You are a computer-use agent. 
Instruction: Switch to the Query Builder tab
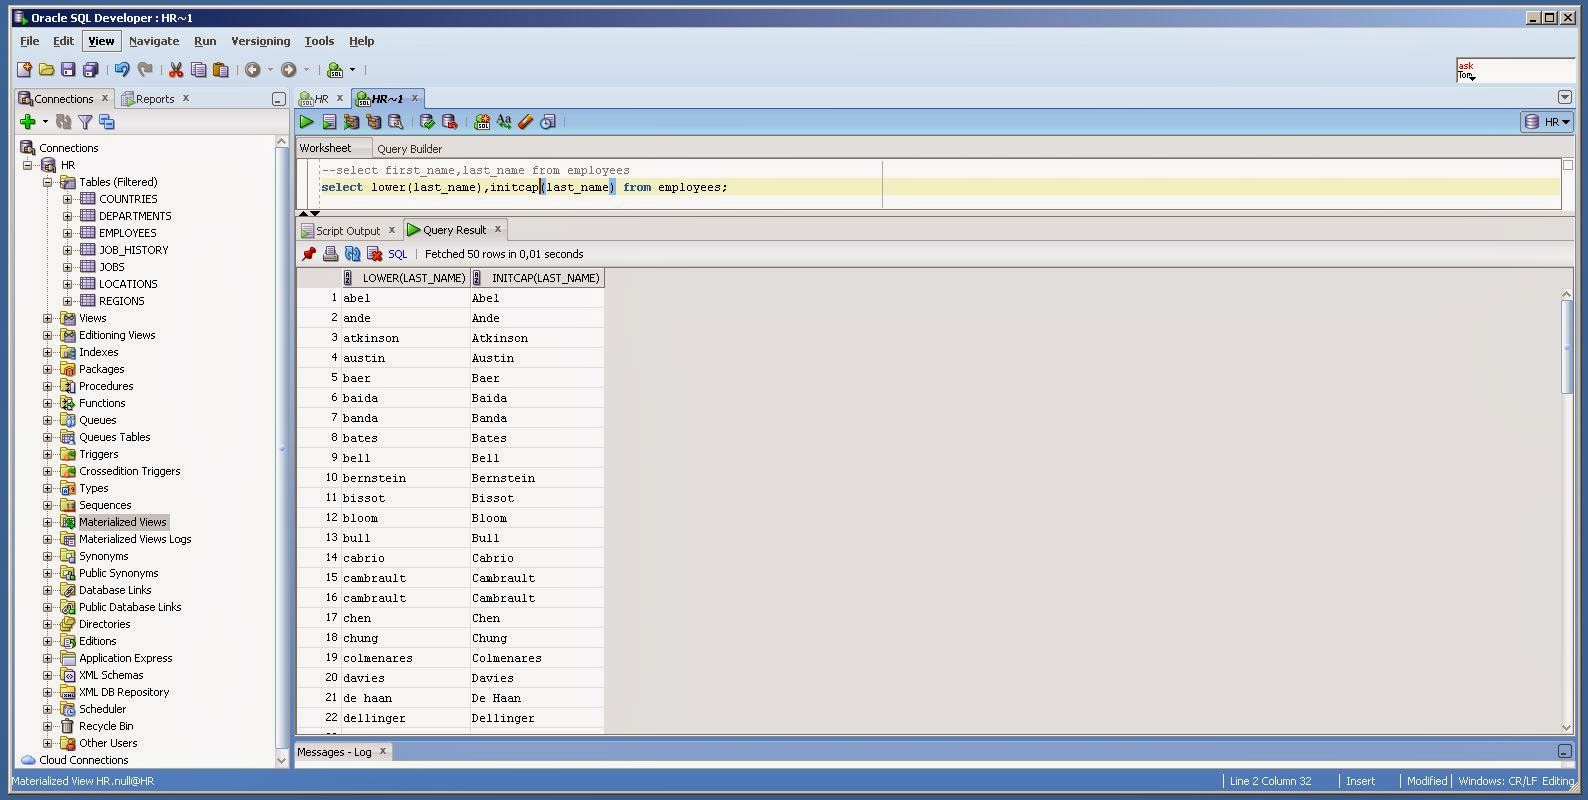409,148
